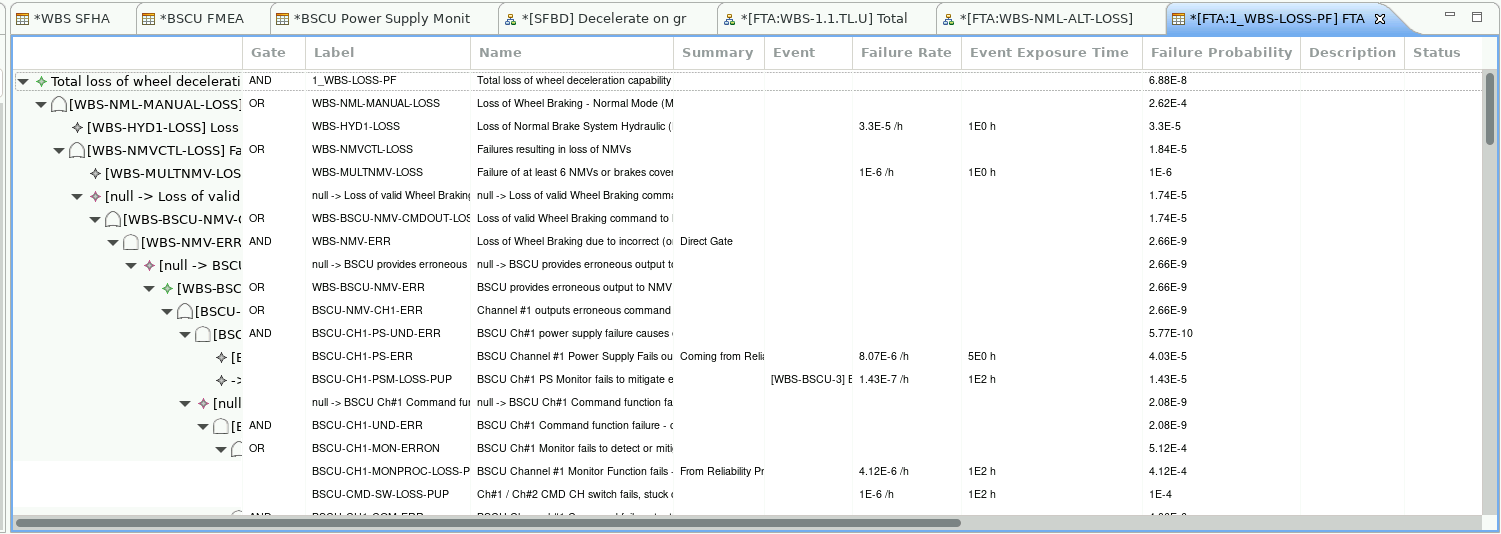Click the [WBS-BSCU-3] event cell

point(808,379)
